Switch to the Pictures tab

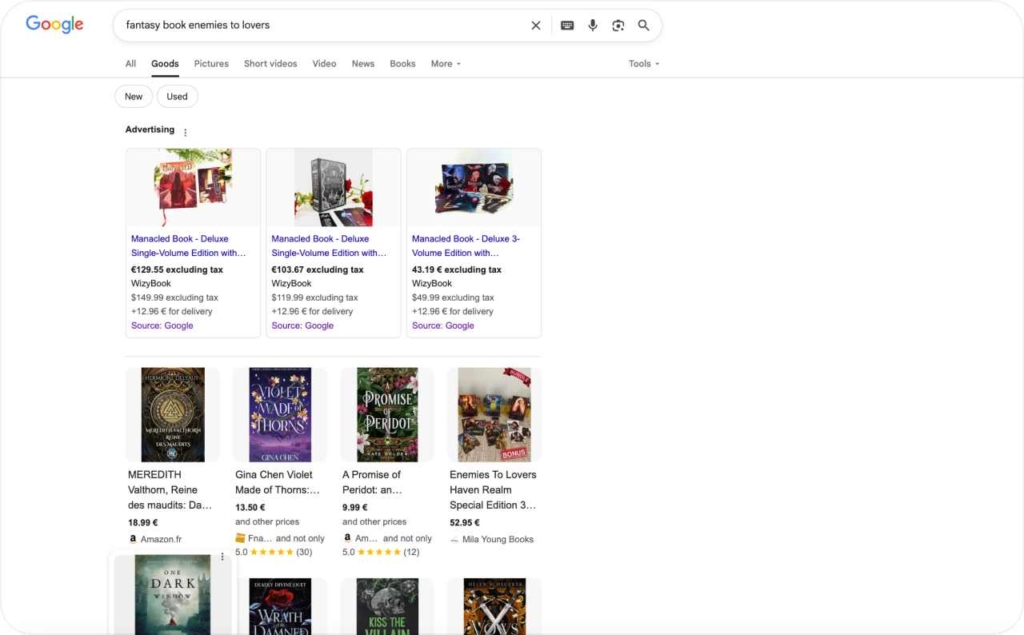point(211,64)
